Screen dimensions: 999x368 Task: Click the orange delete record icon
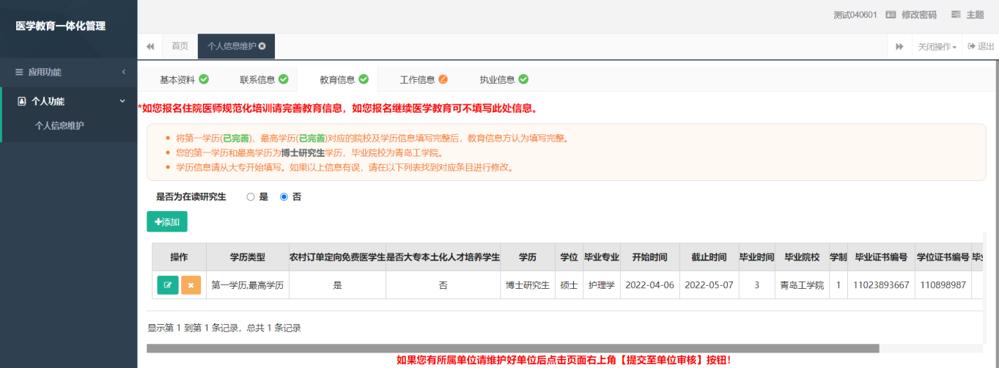coord(191,285)
